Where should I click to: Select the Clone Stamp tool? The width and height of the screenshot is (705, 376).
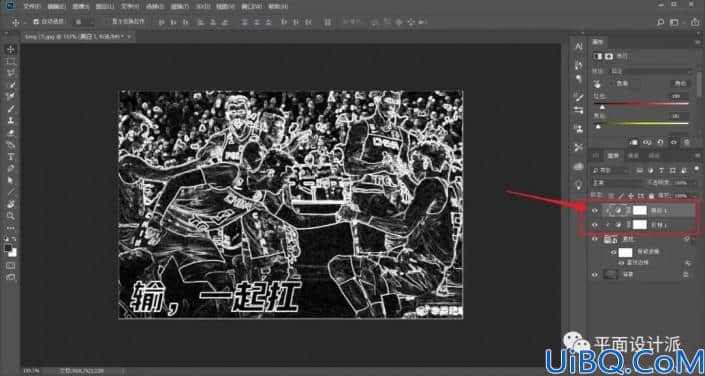click(x=12, y=121)
